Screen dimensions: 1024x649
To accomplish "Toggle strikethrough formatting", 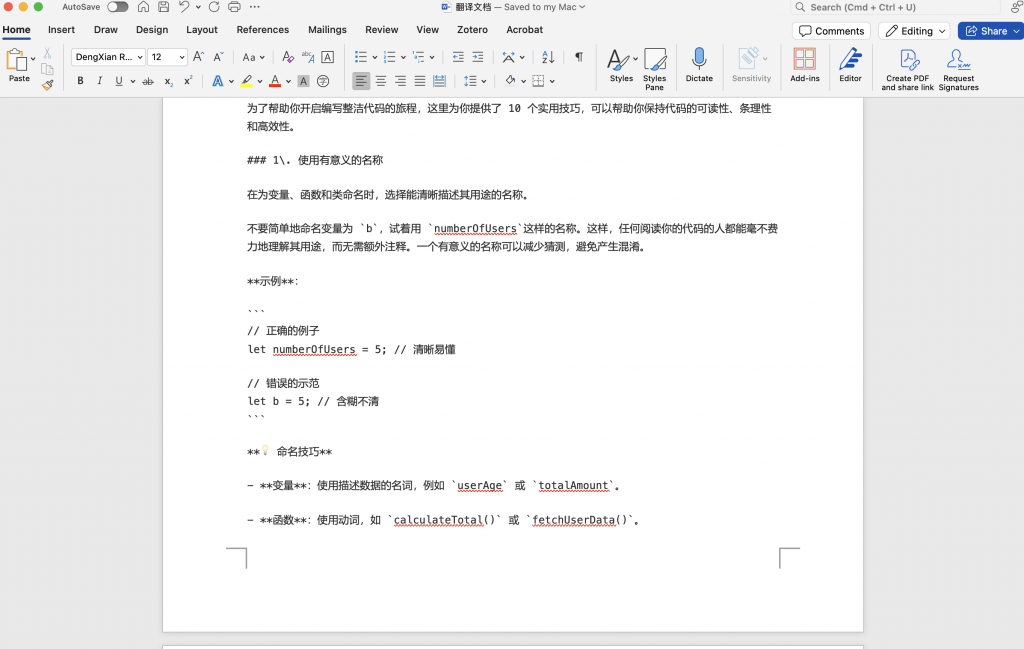I will [148, 81].
